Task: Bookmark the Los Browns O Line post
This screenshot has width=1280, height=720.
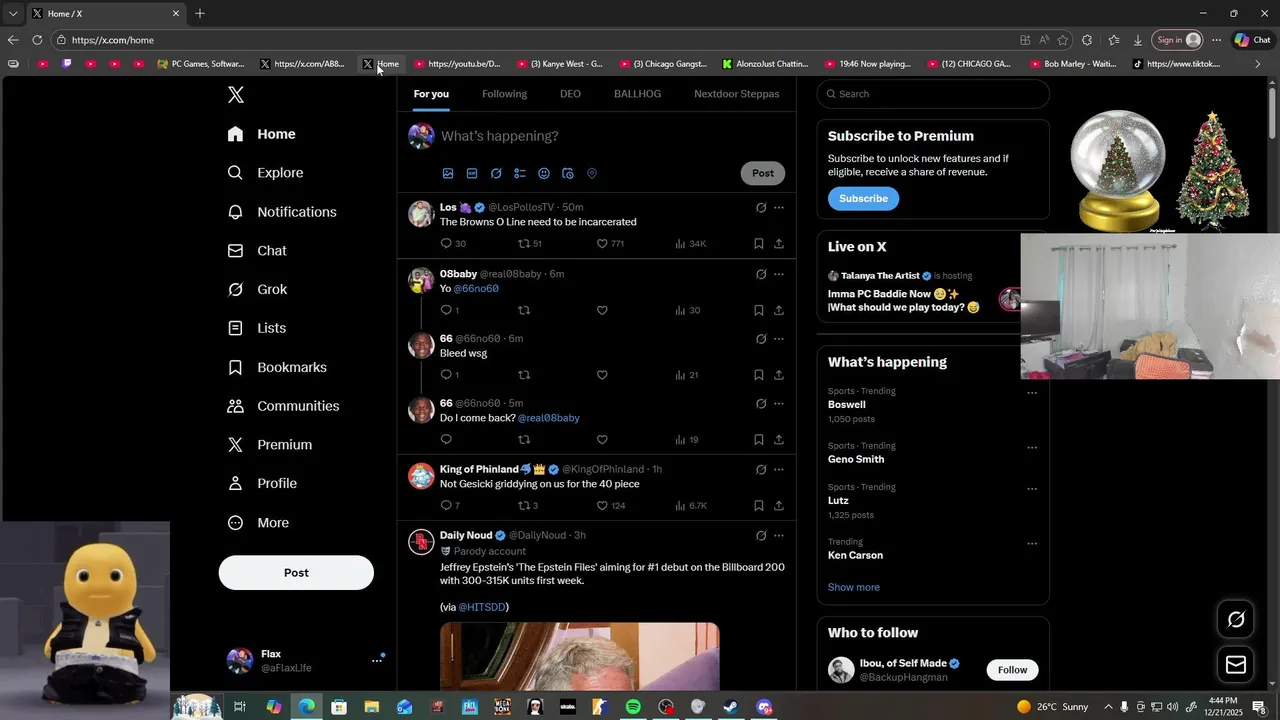Action: tap(759, 244)
